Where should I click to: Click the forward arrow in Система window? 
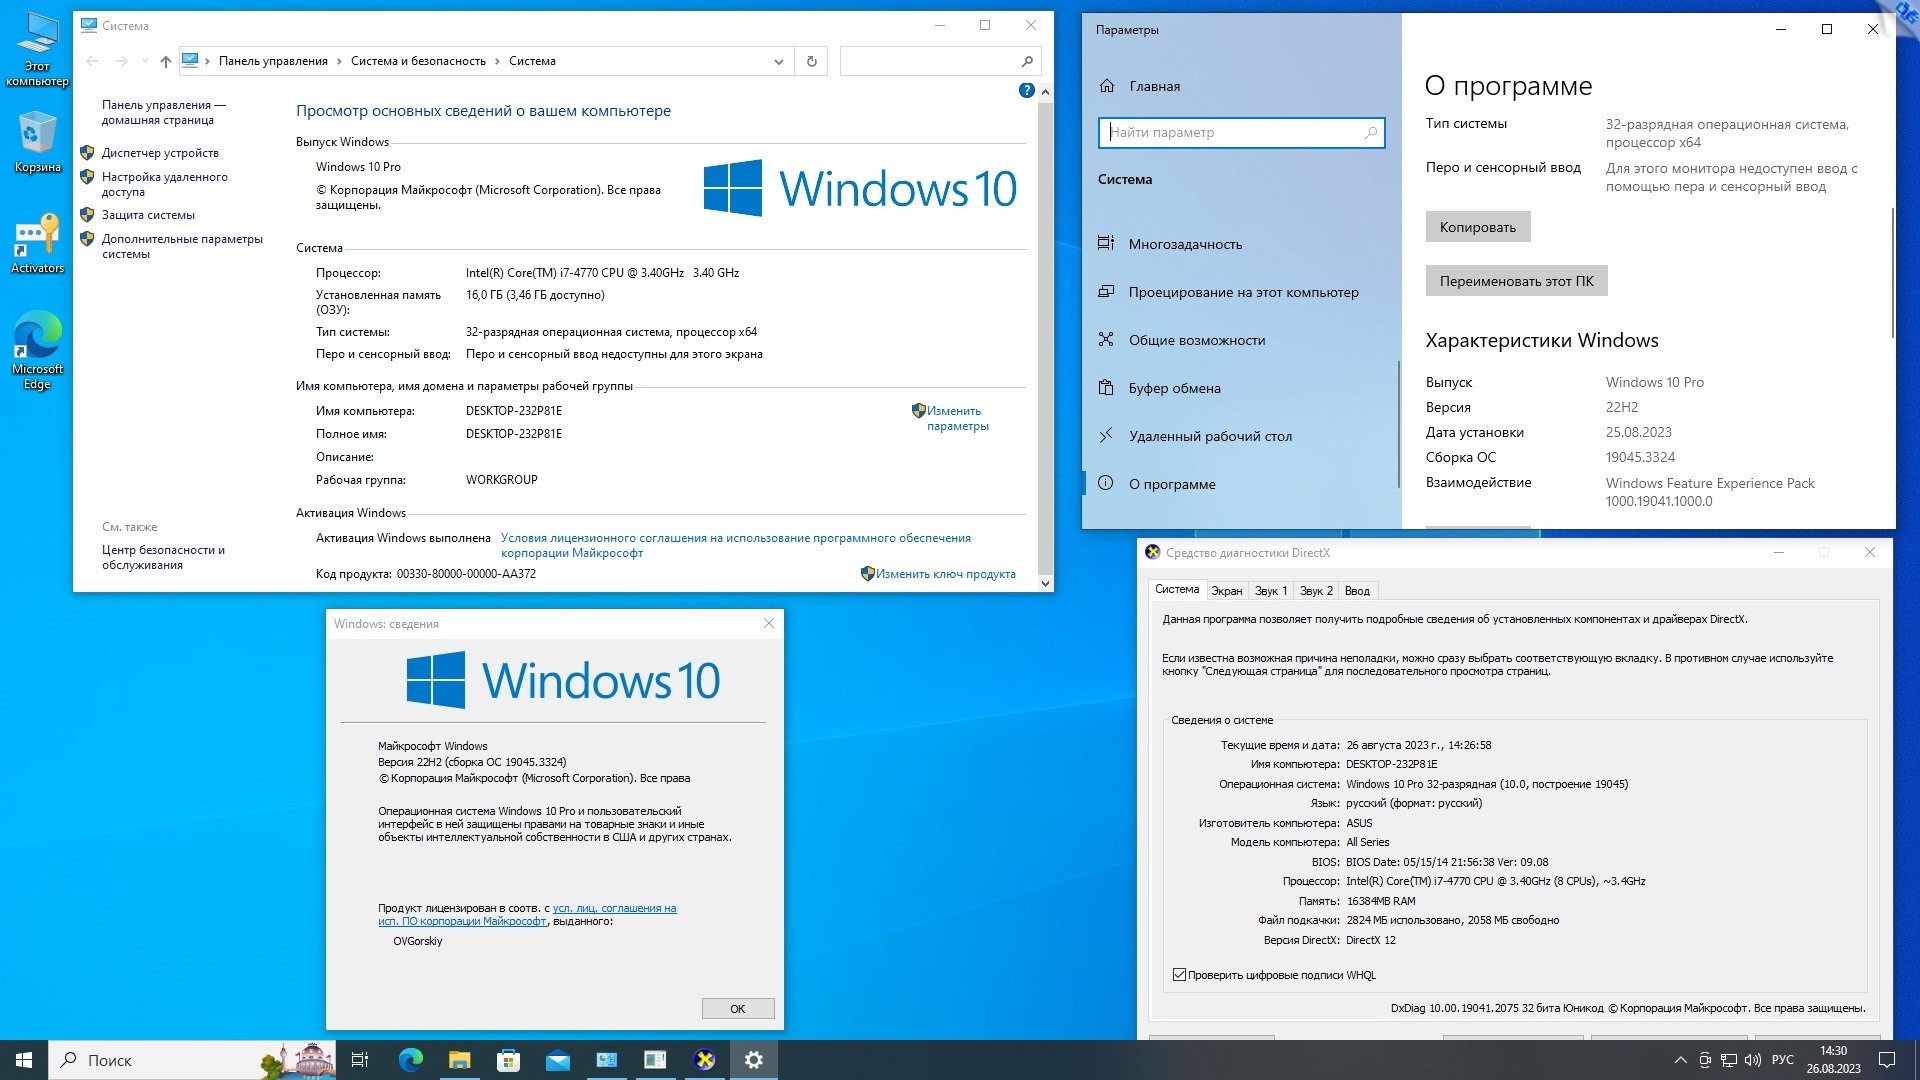pyautogui.click(x=121, y=61)
